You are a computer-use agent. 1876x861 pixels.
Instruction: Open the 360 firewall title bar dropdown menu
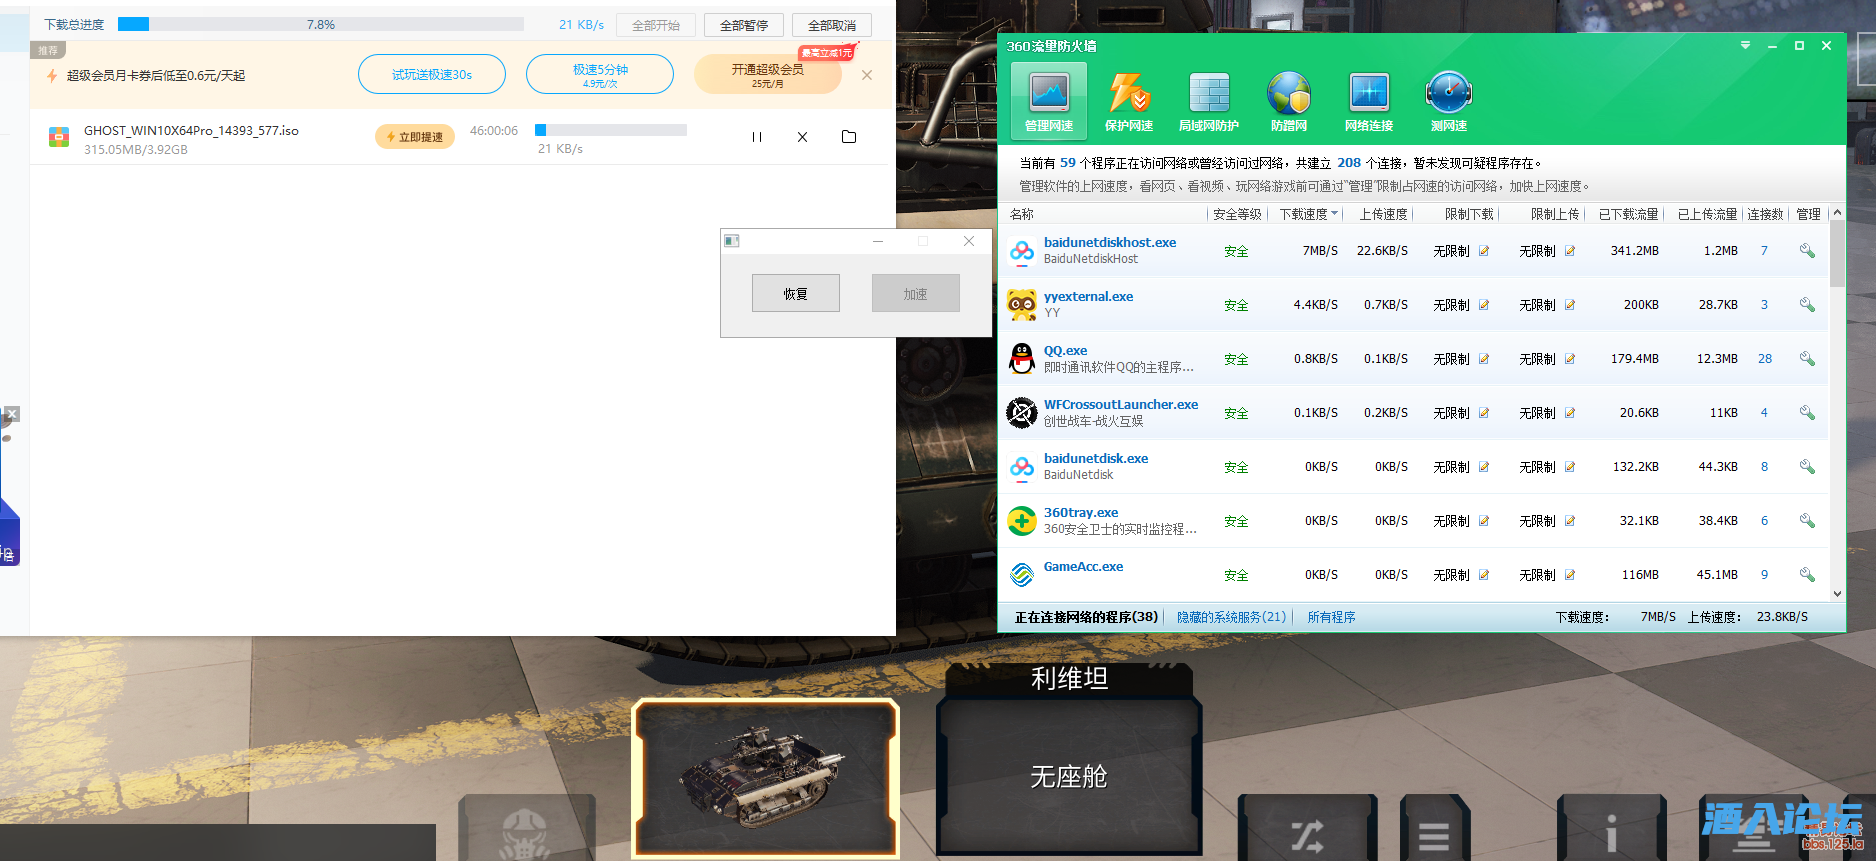click(1745, 46)
